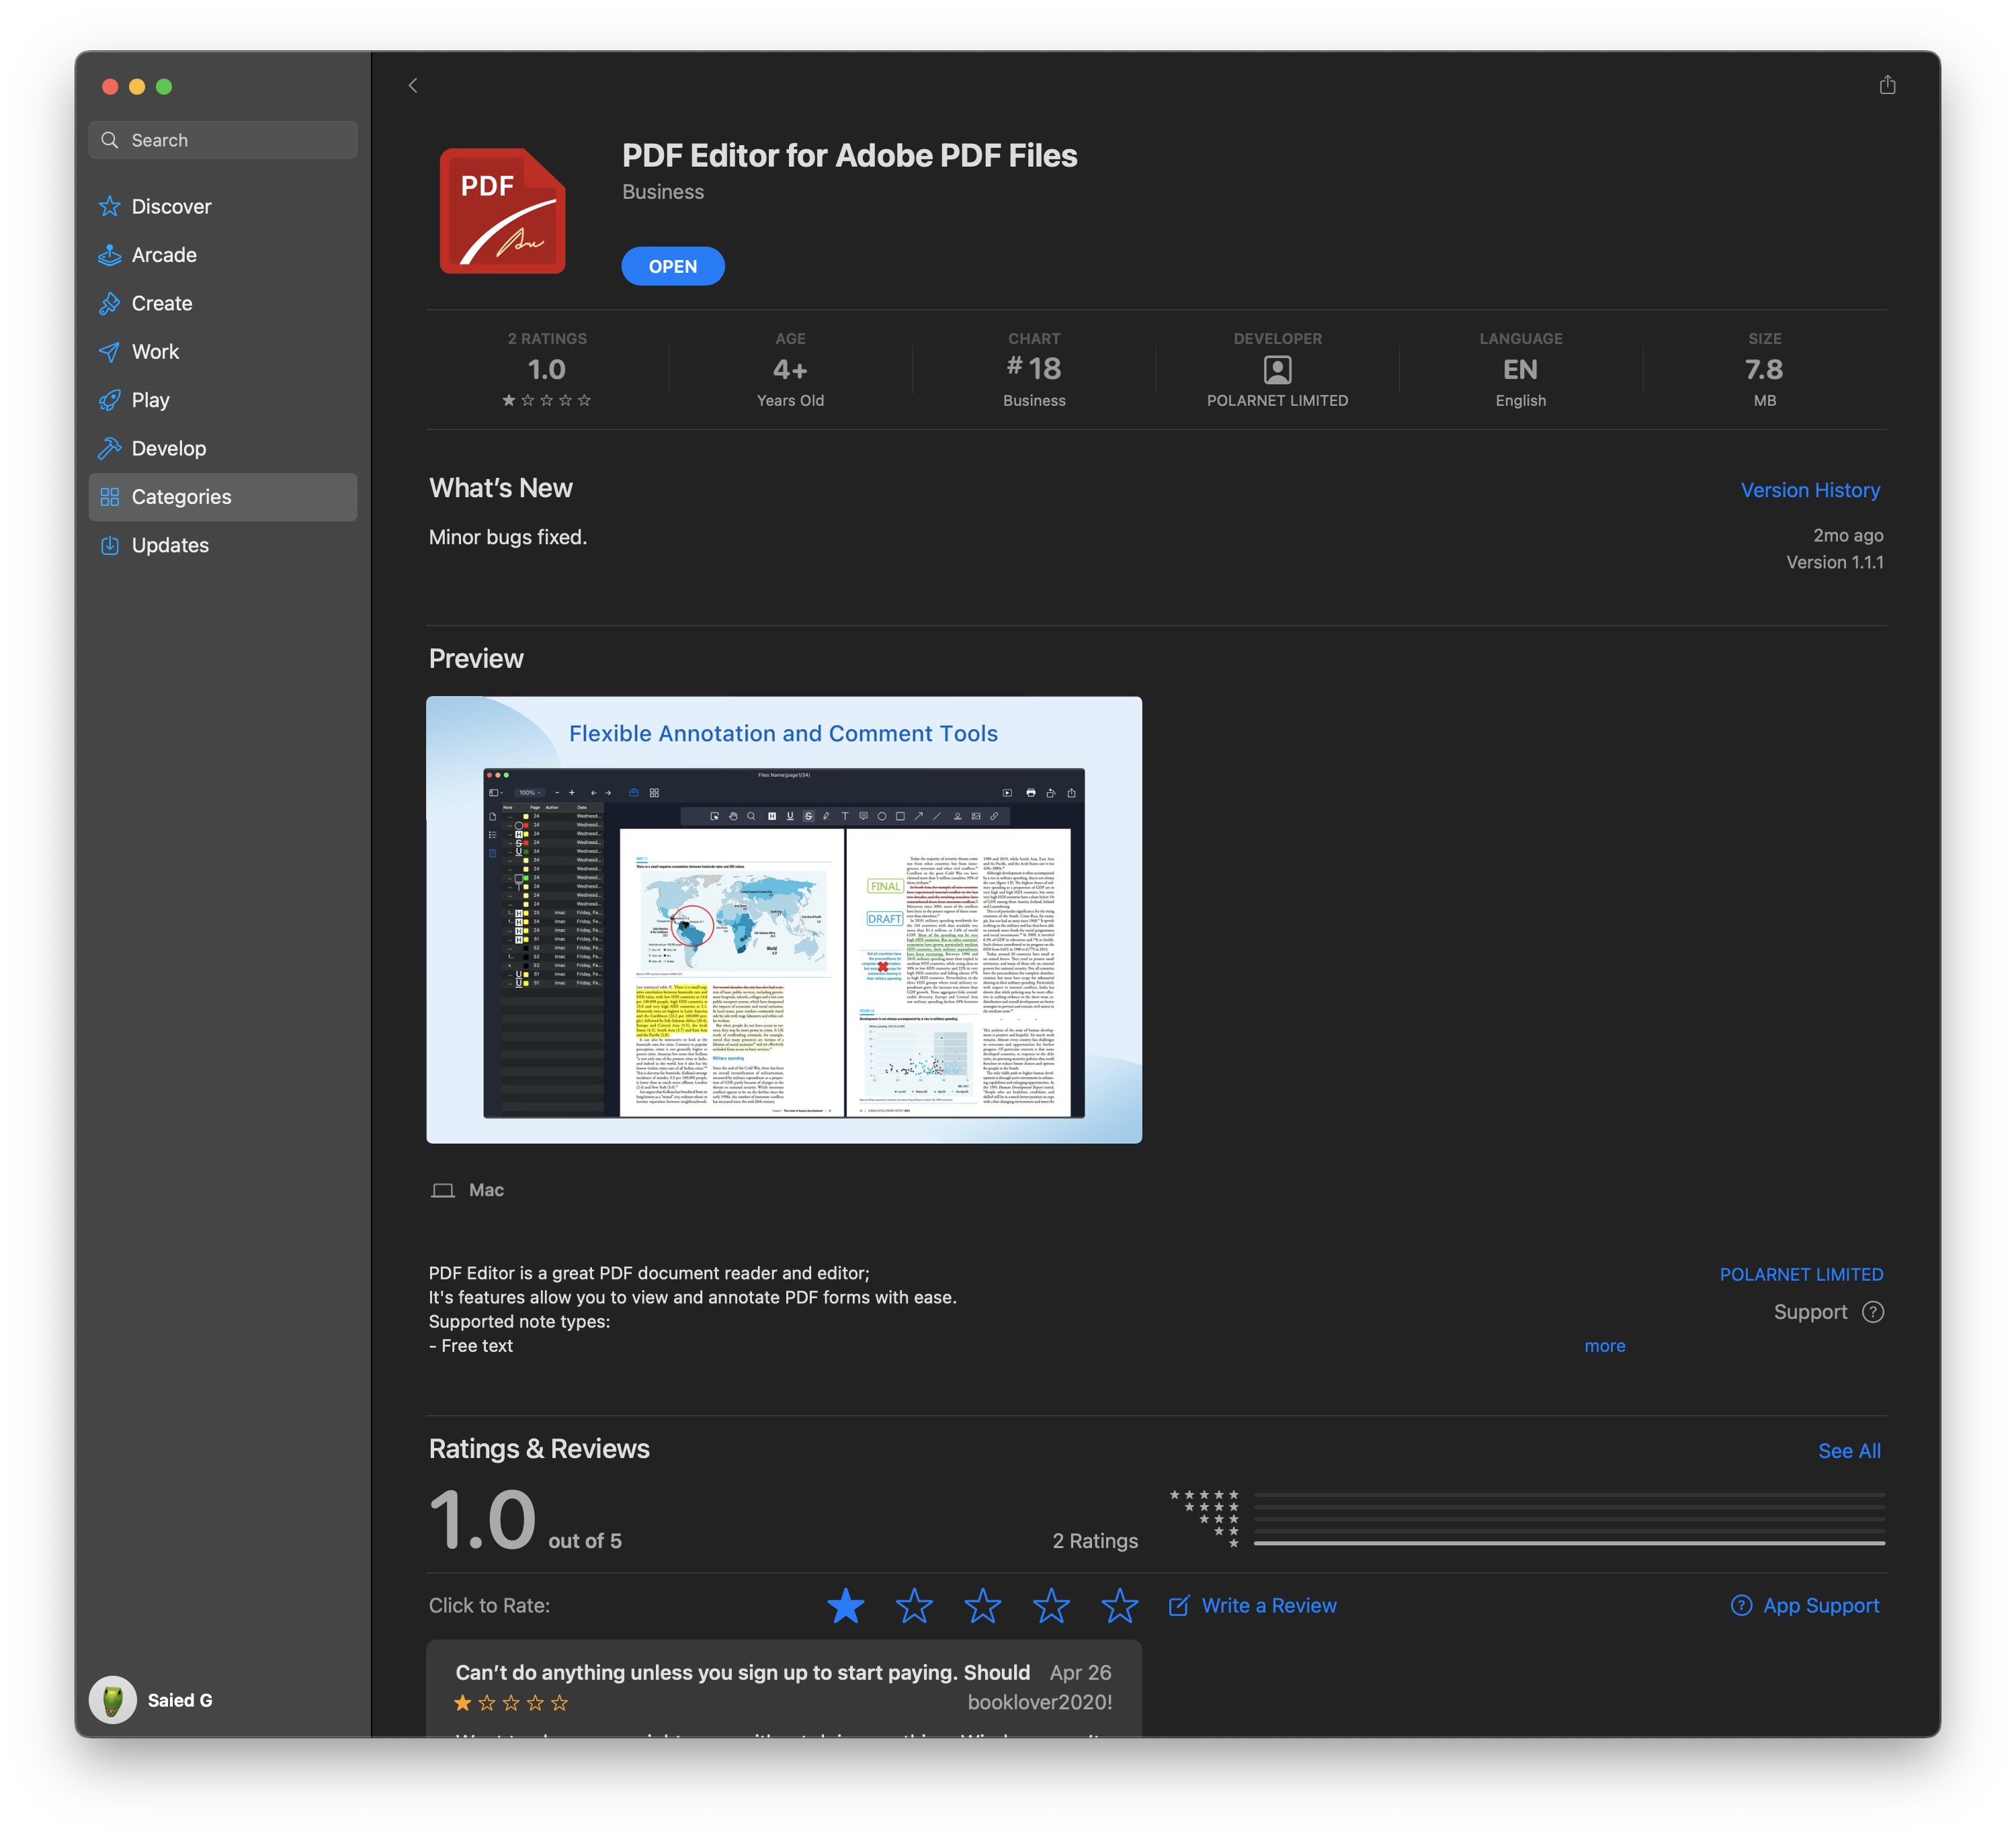Click Write a Review
The width and height of the screenshot is (2016, 1837).
tap(1269, 1606)
